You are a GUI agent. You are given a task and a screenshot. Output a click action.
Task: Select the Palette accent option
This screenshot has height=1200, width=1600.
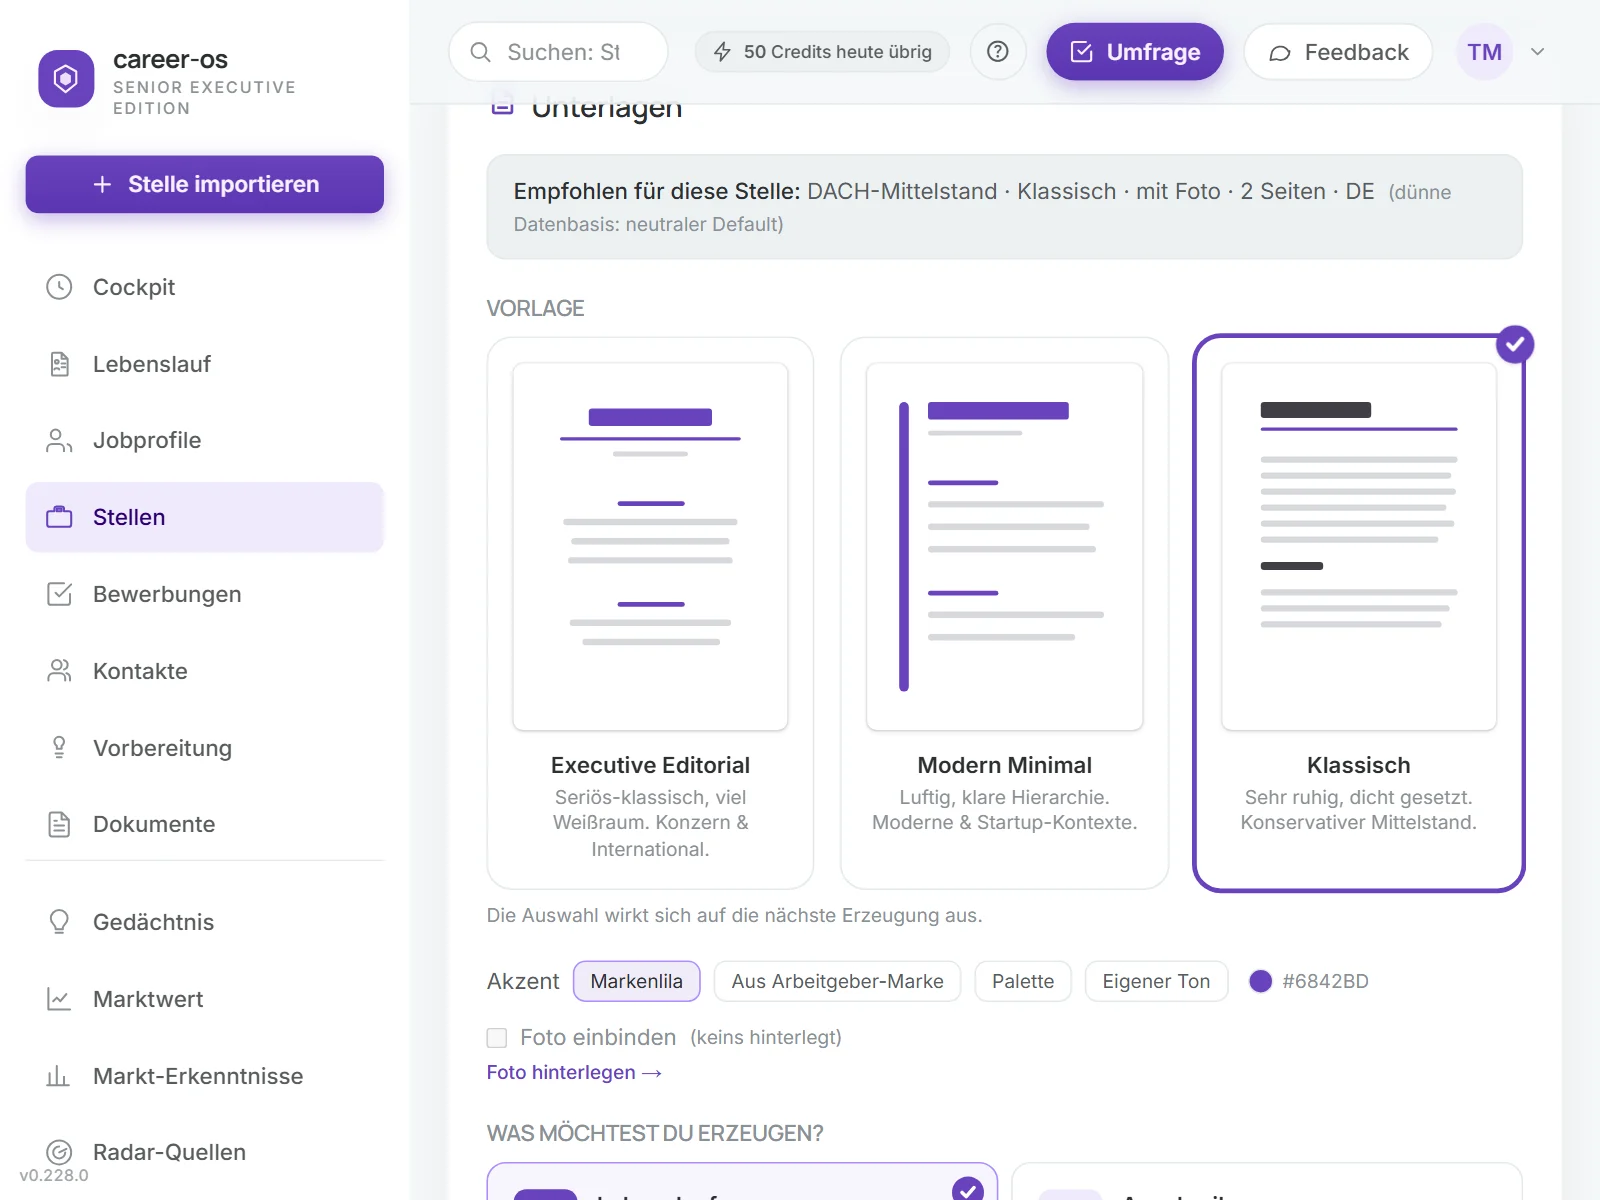point(1023,981)
